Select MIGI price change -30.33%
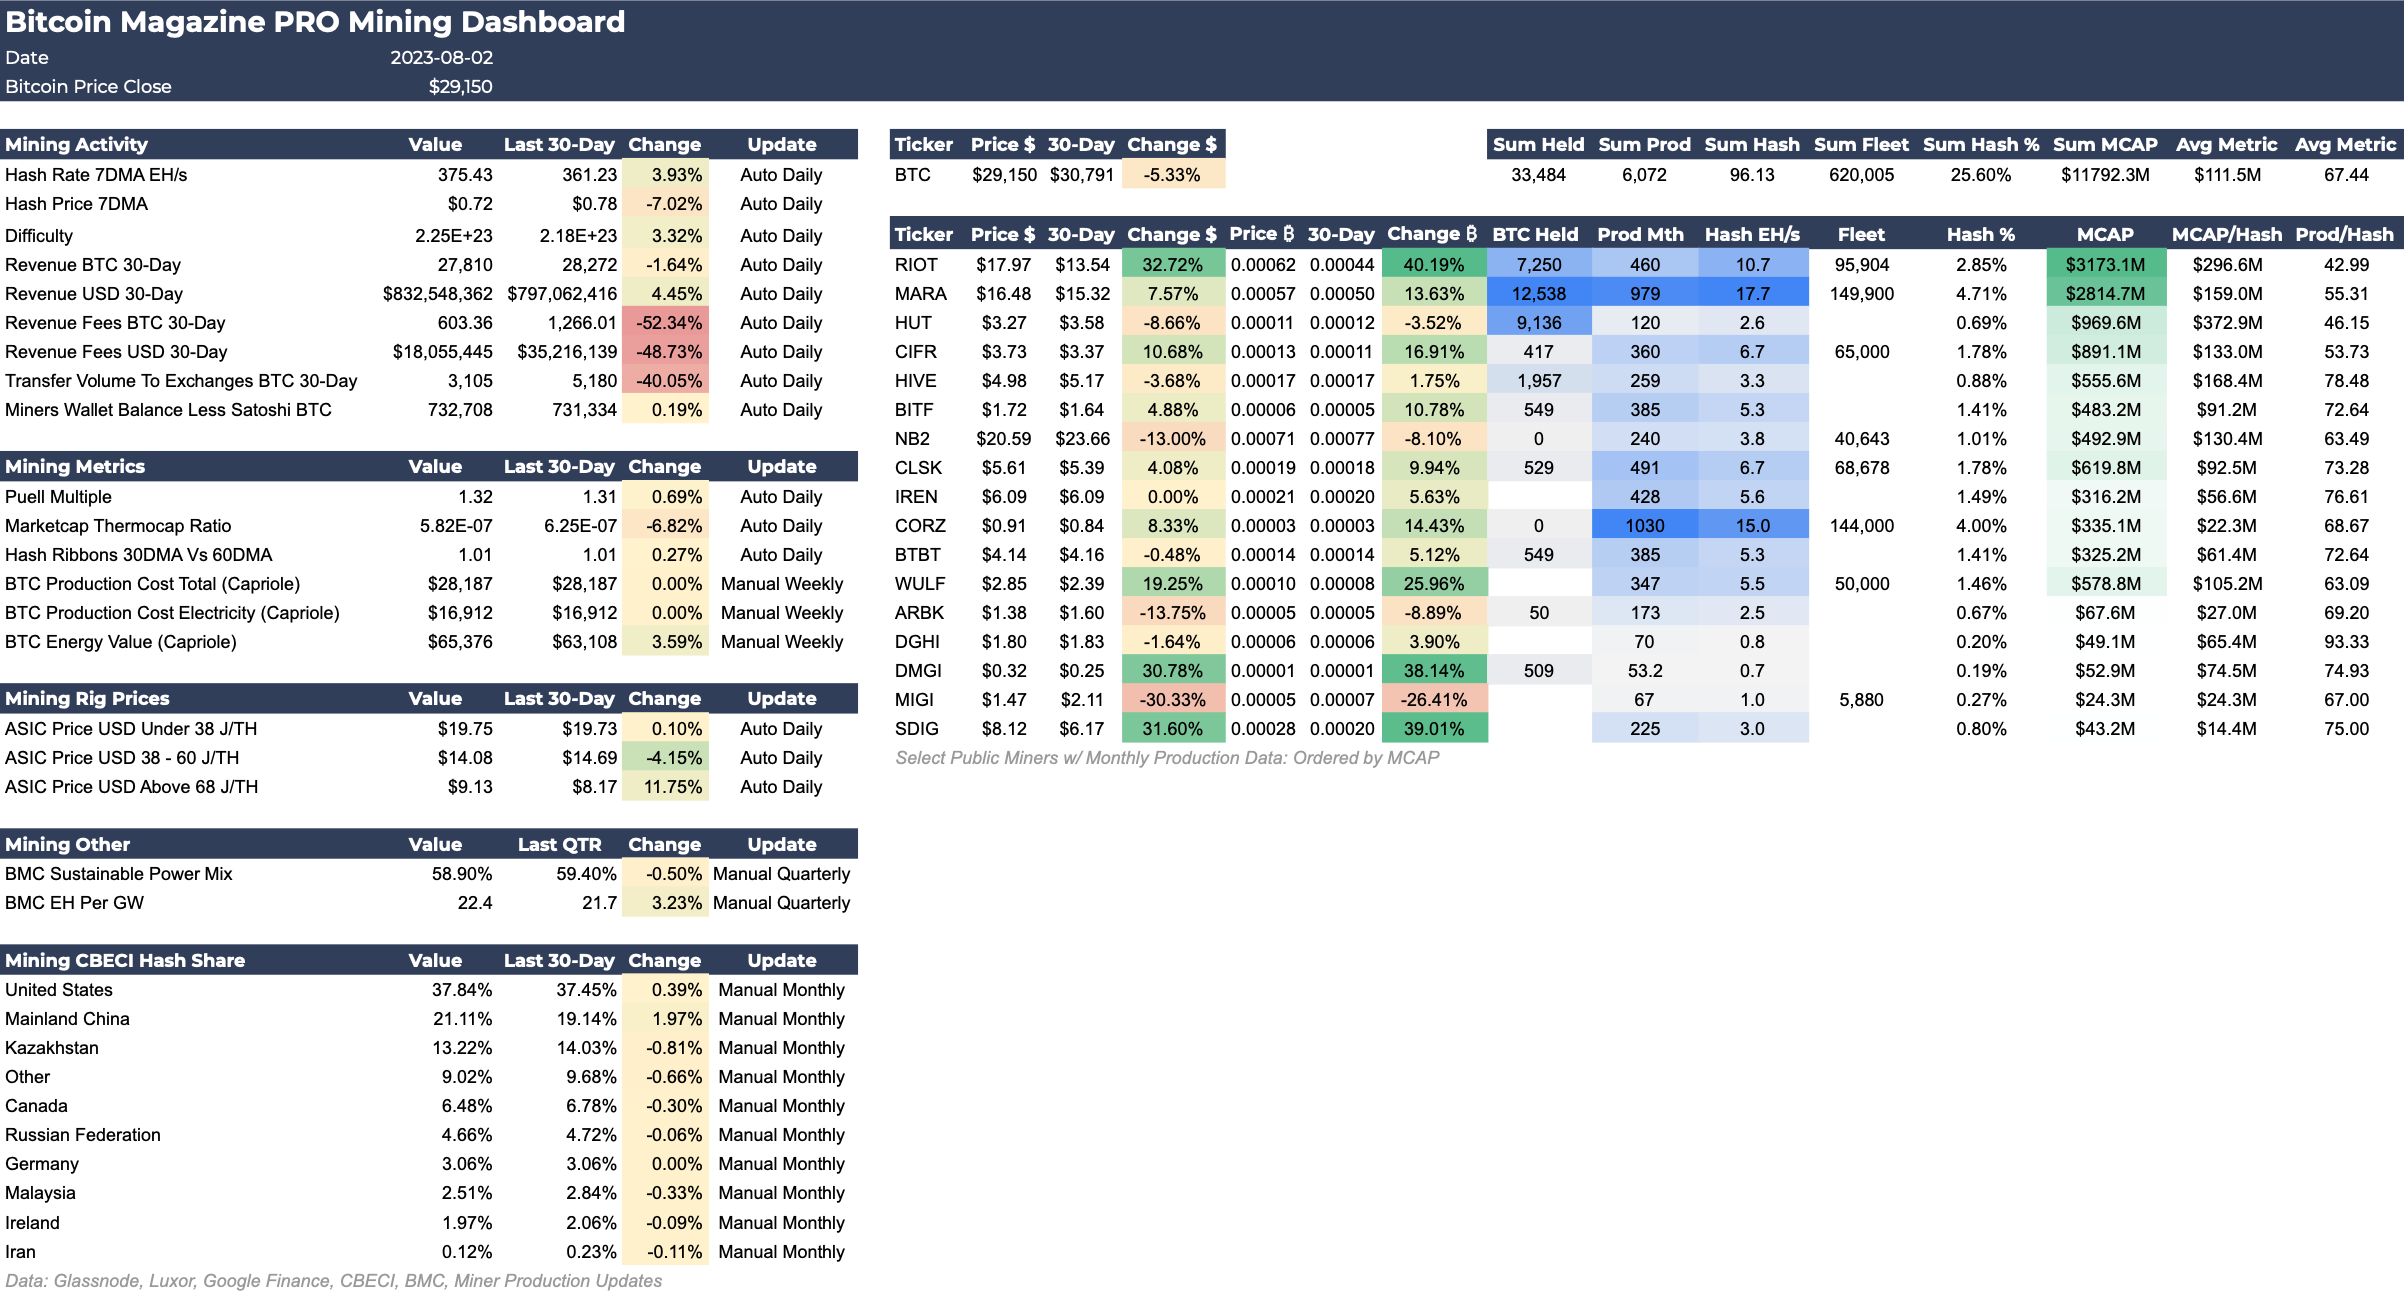 1172,700
